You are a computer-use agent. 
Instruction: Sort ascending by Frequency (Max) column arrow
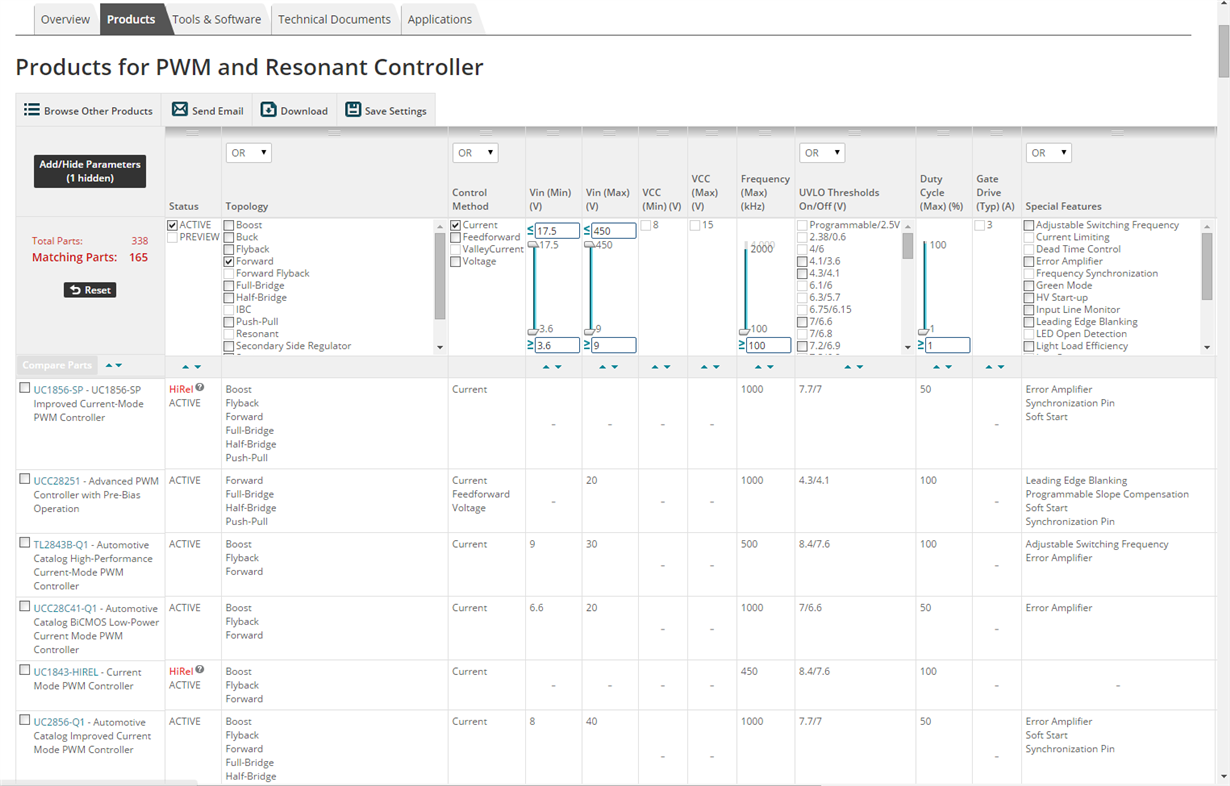(758, 367)
